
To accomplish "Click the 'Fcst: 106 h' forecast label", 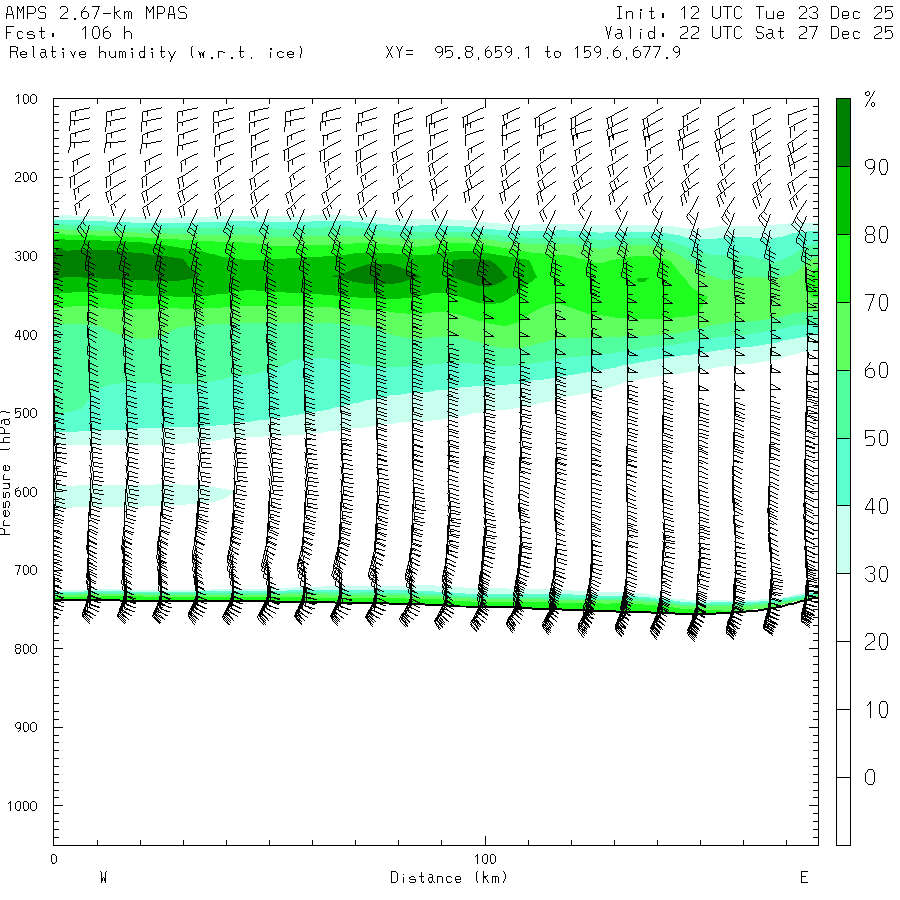I will [x=69, y=33].
